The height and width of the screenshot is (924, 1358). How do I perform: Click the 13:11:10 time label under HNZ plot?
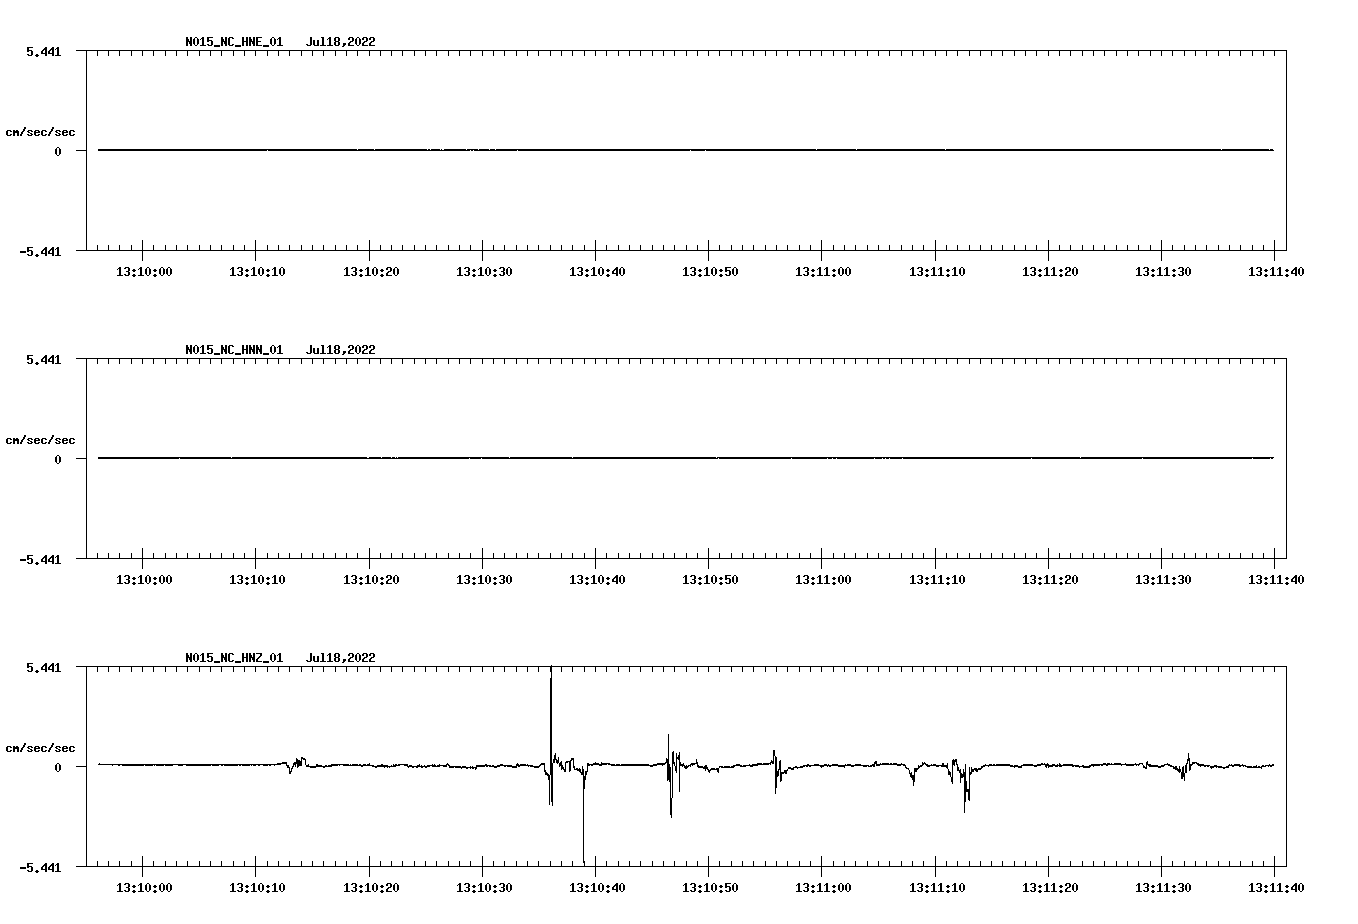pyautogui.click(x=936, y=887)
